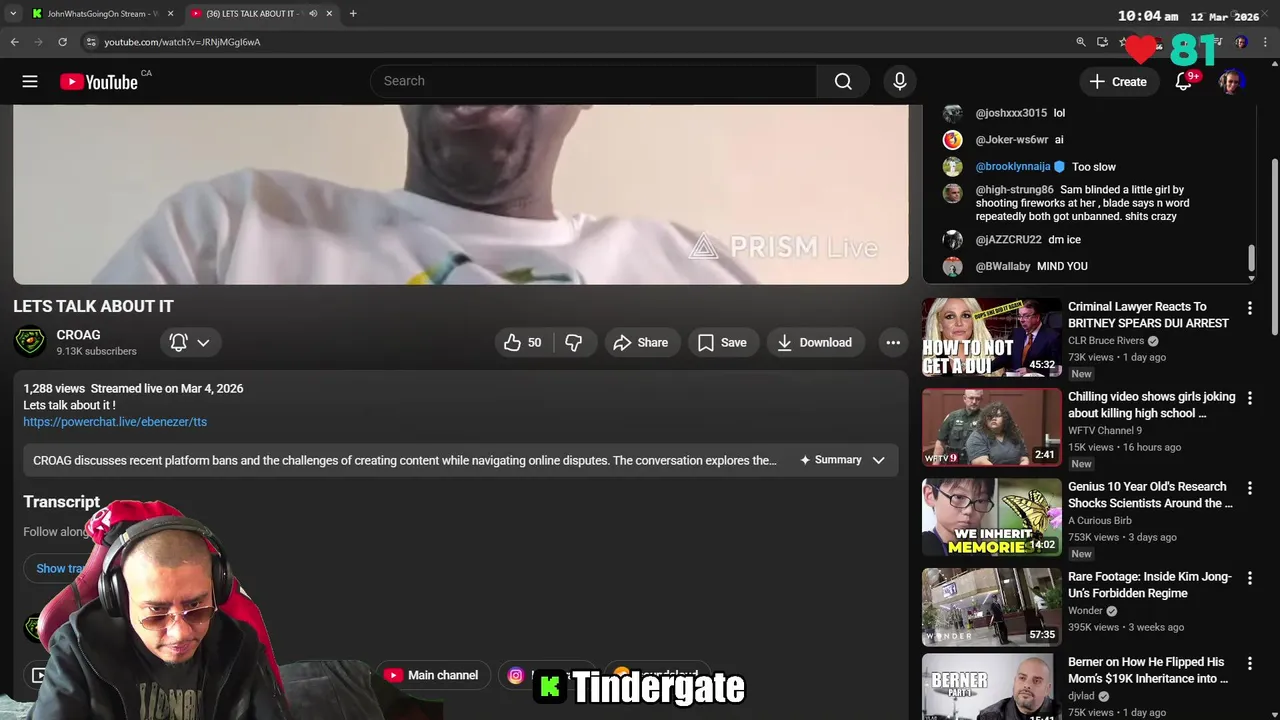The image size is (1280, 720).
Task: Dislike the video with thumbs down
Action: click(x=574, y=342)
